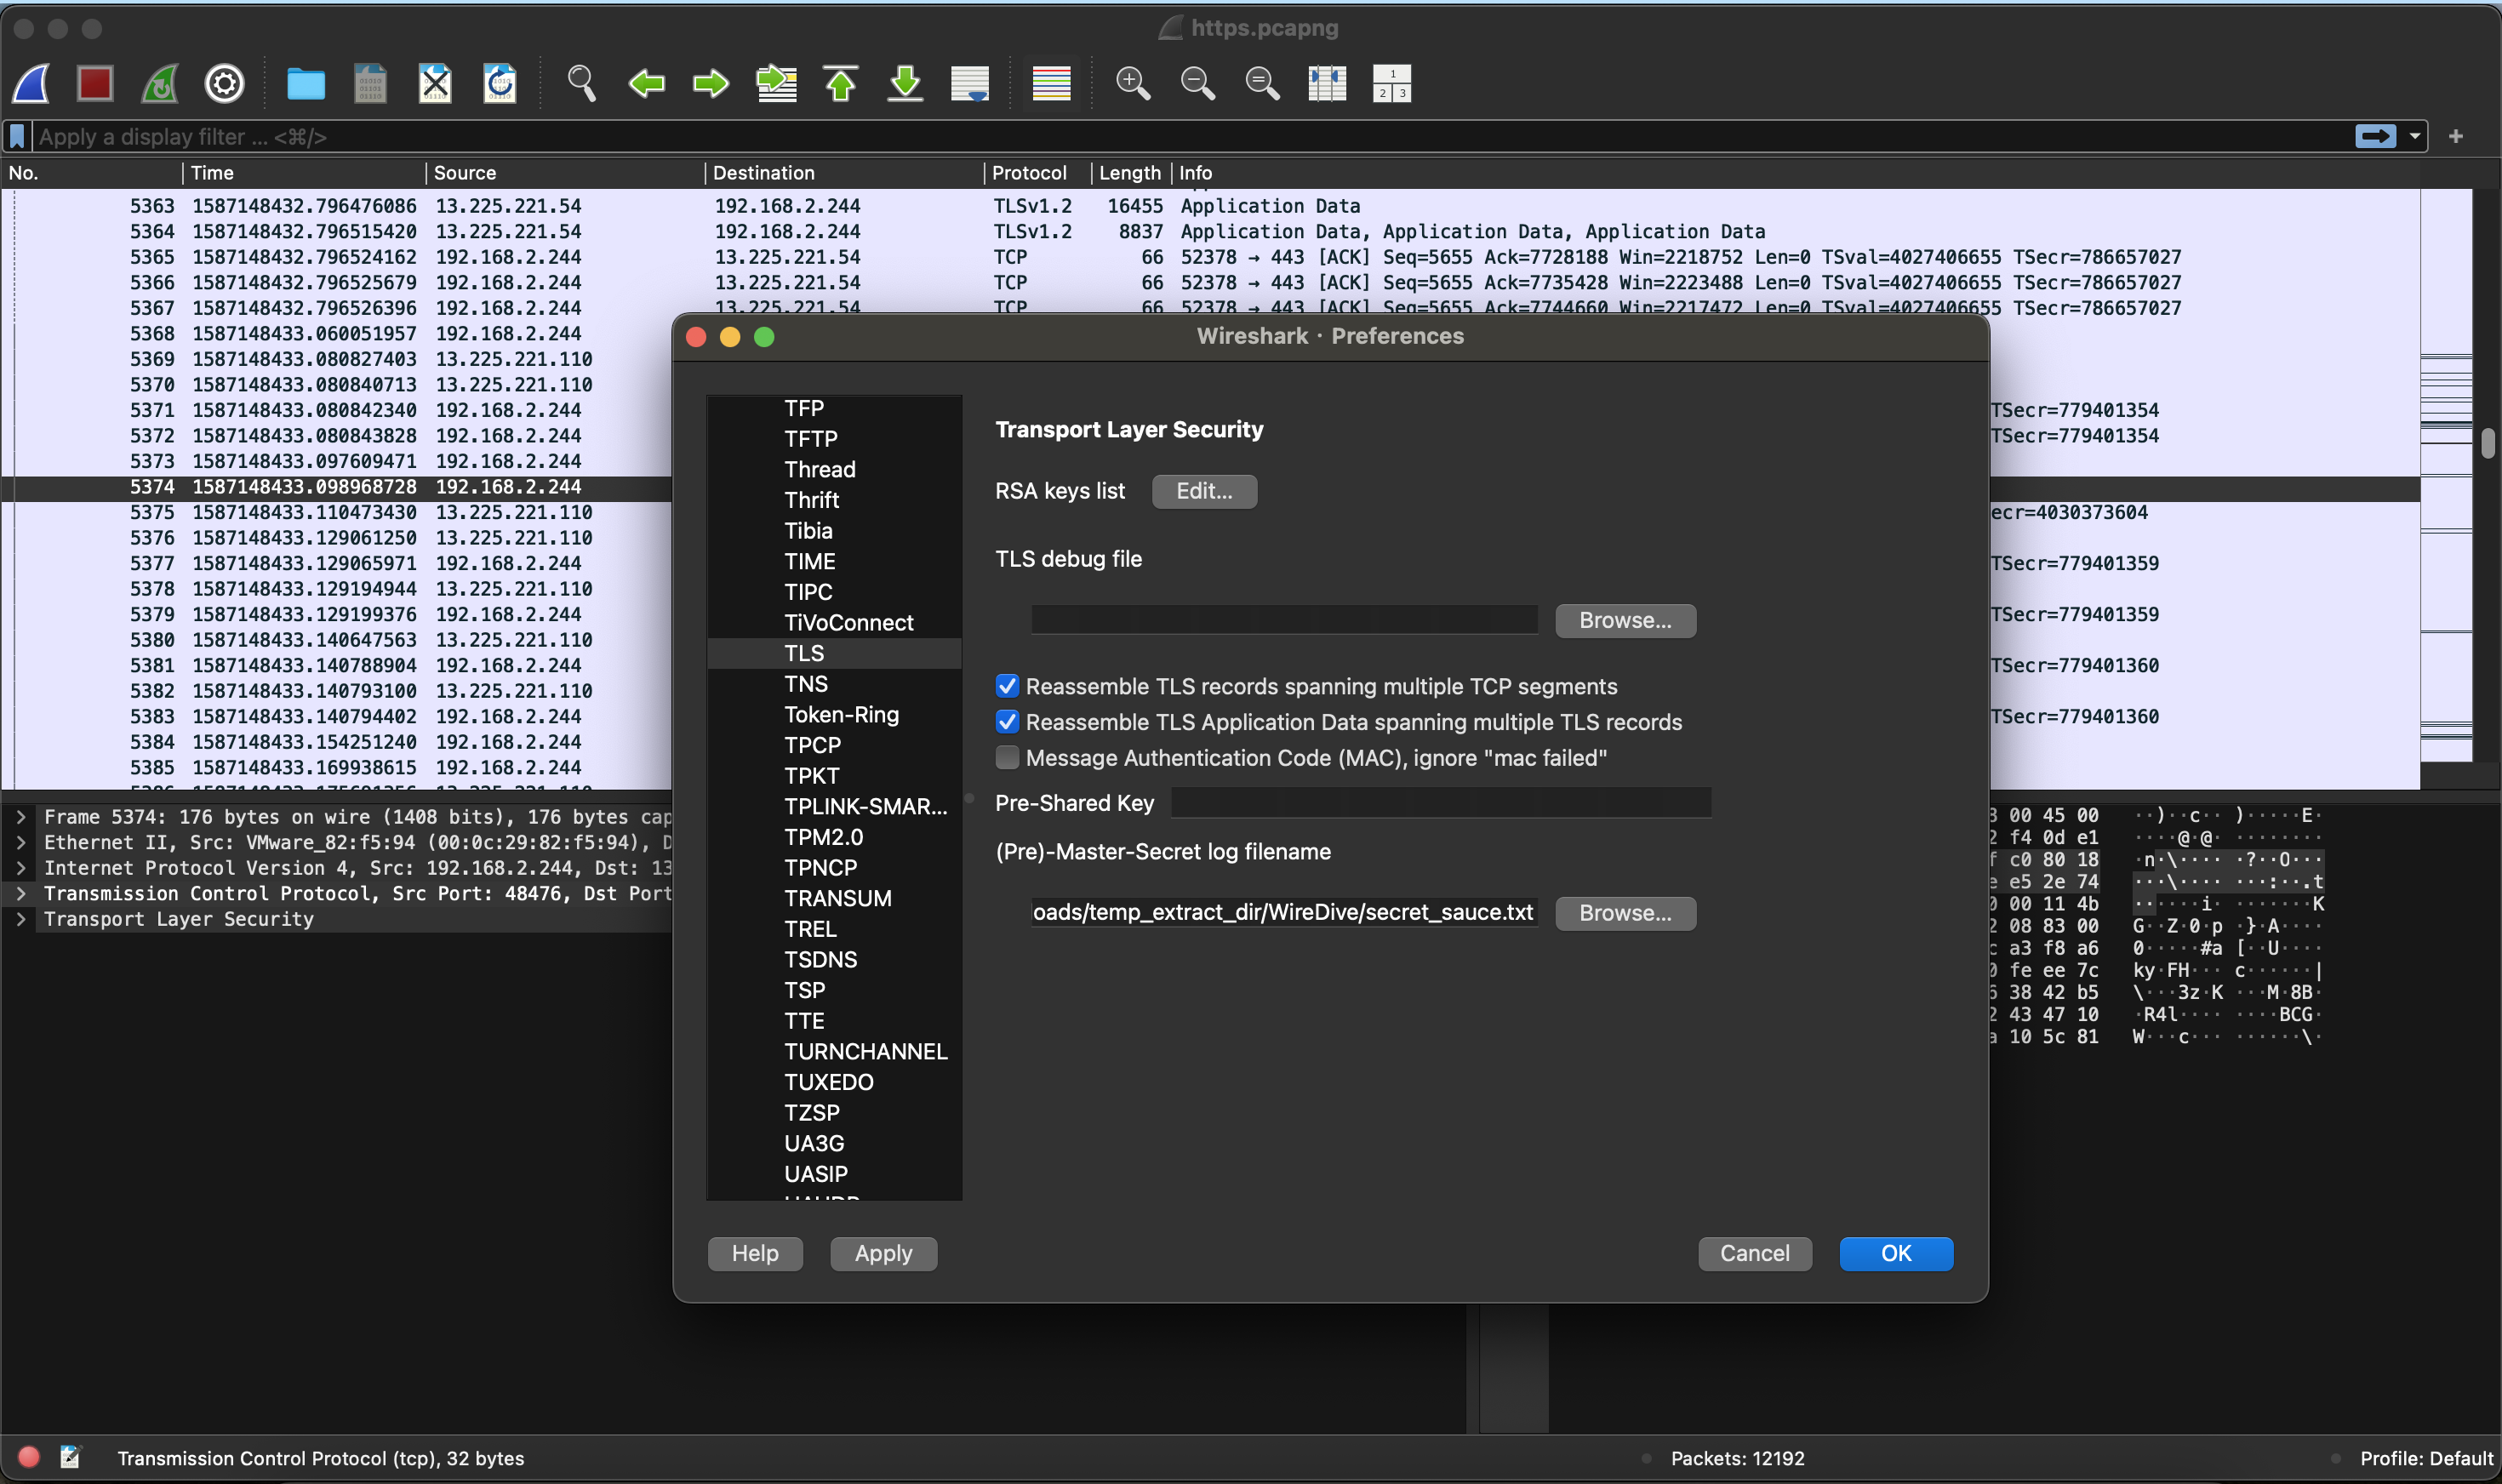2502x1484 pixels.
Task: Go back in packet history
Action: pos(647,83)
